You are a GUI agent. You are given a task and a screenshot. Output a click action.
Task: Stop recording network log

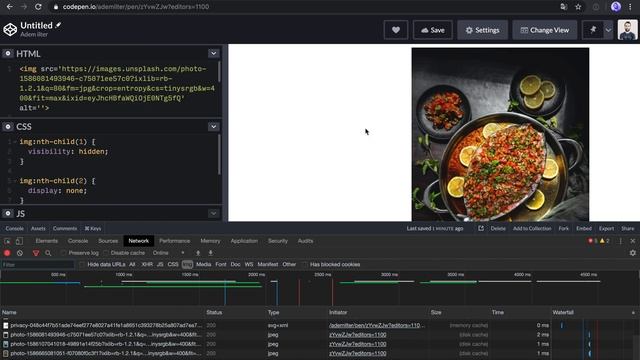tap(7, 253)
